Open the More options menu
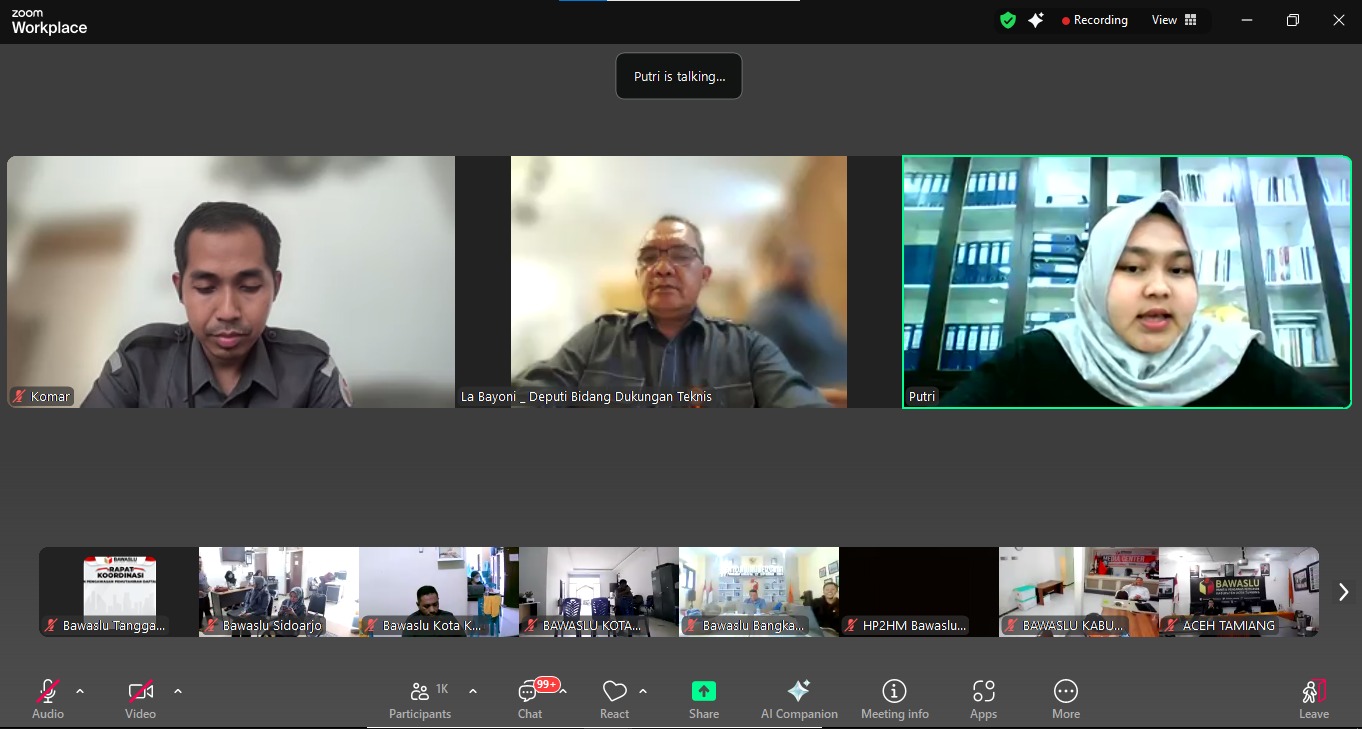This screenshot has height=729, width=1362. (1066, 699)
